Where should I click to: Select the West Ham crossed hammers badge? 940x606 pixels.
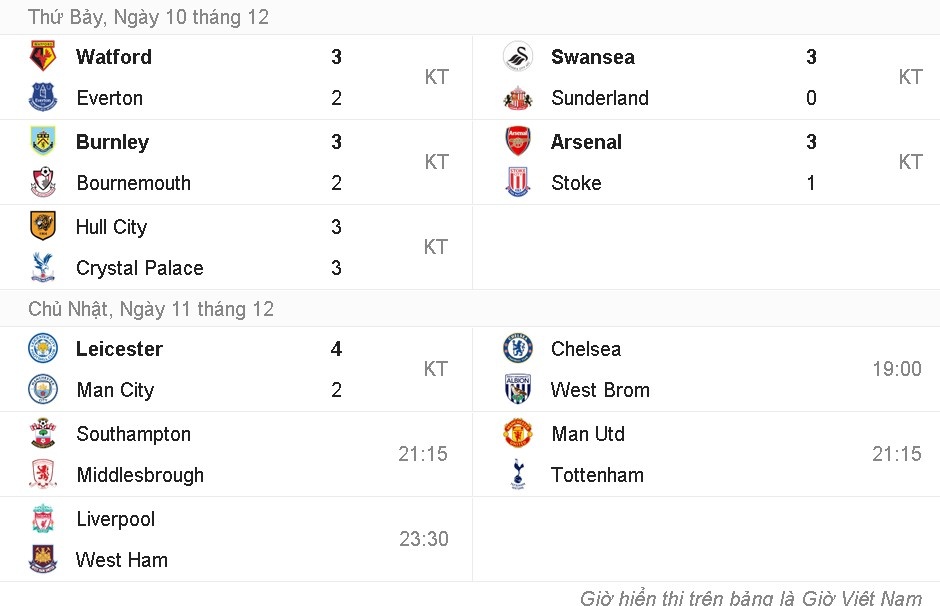click(42, 560)
